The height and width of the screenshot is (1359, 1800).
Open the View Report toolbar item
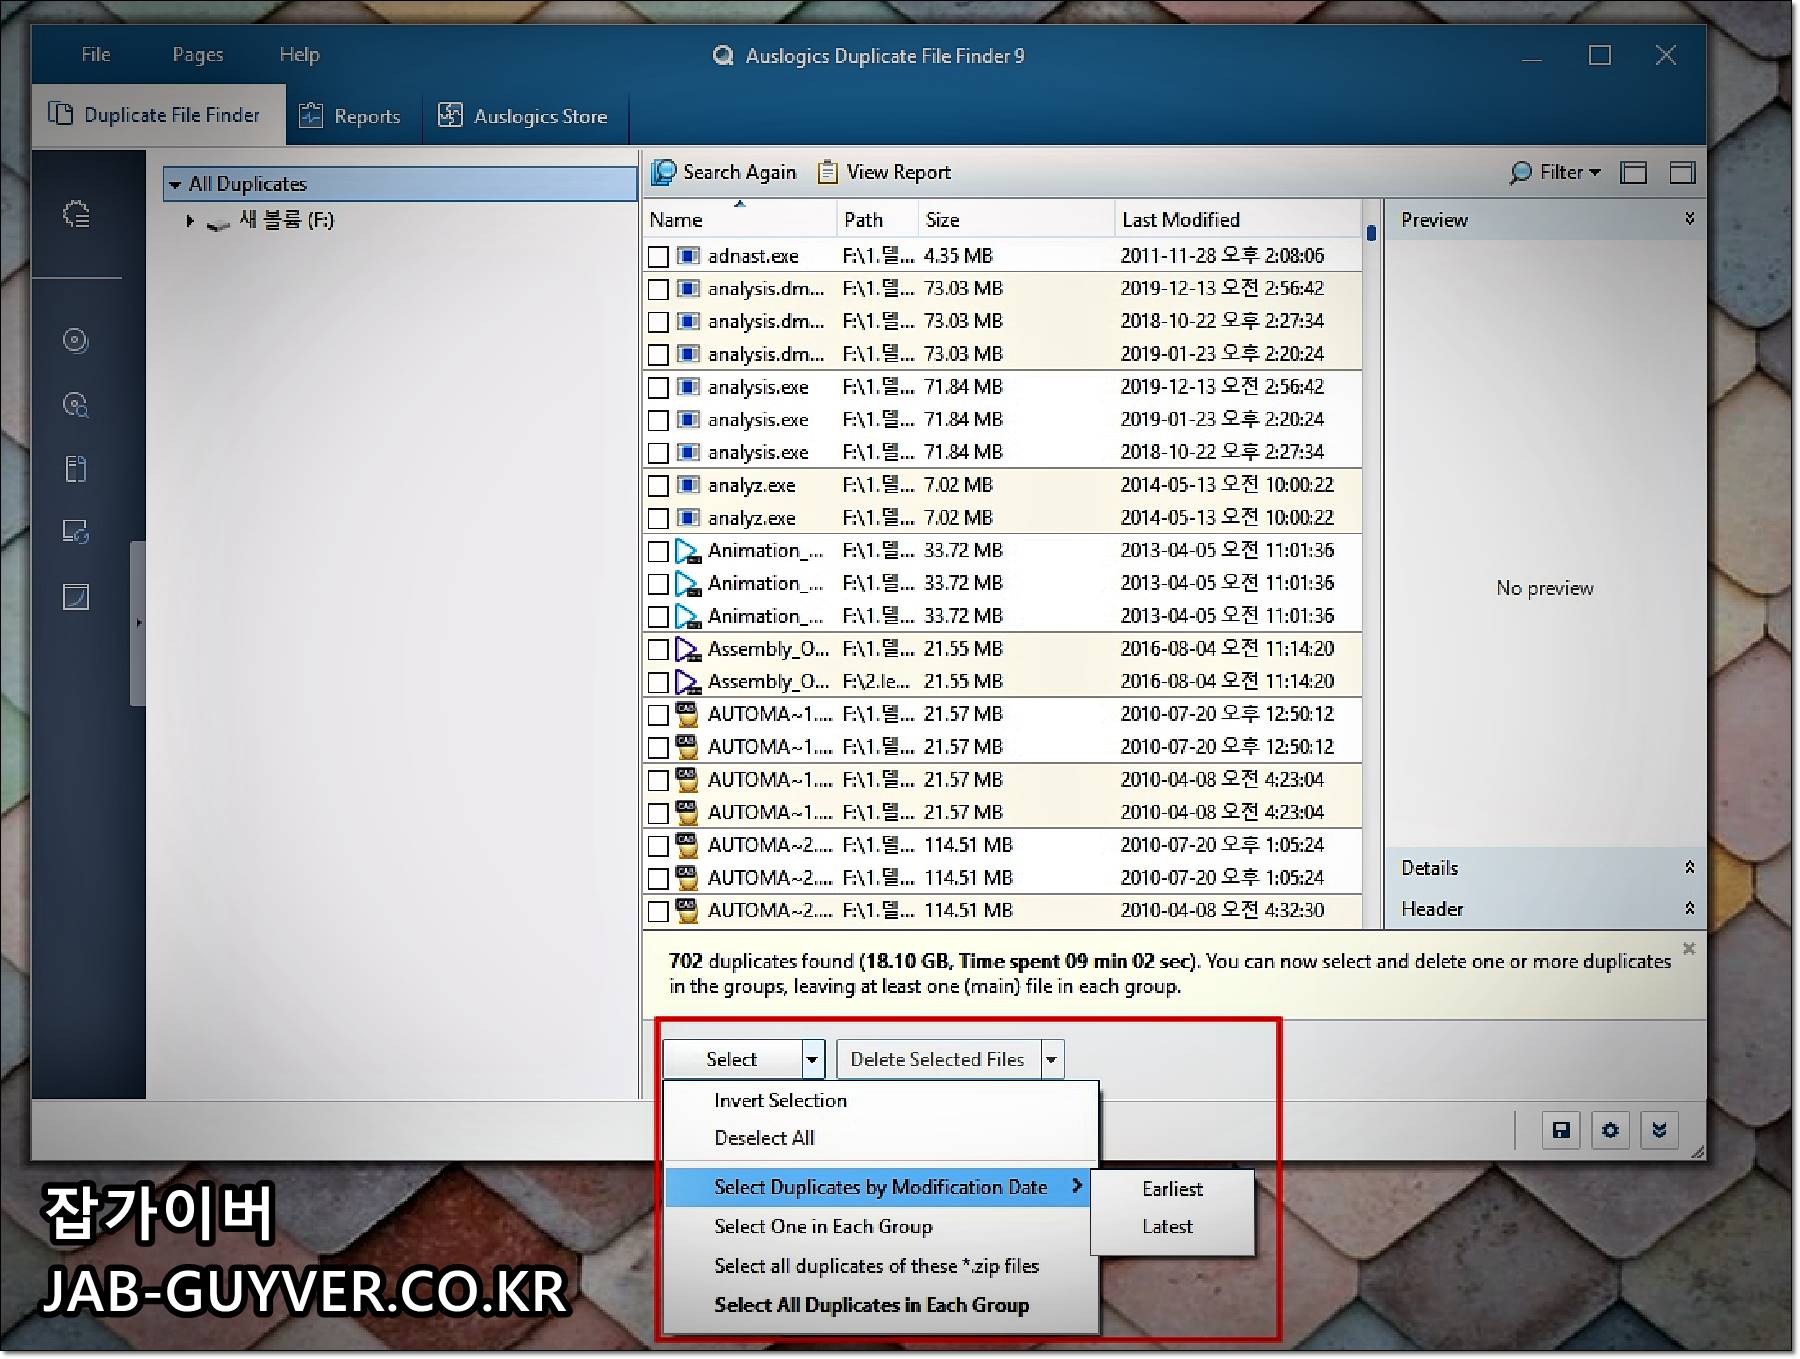884,172
